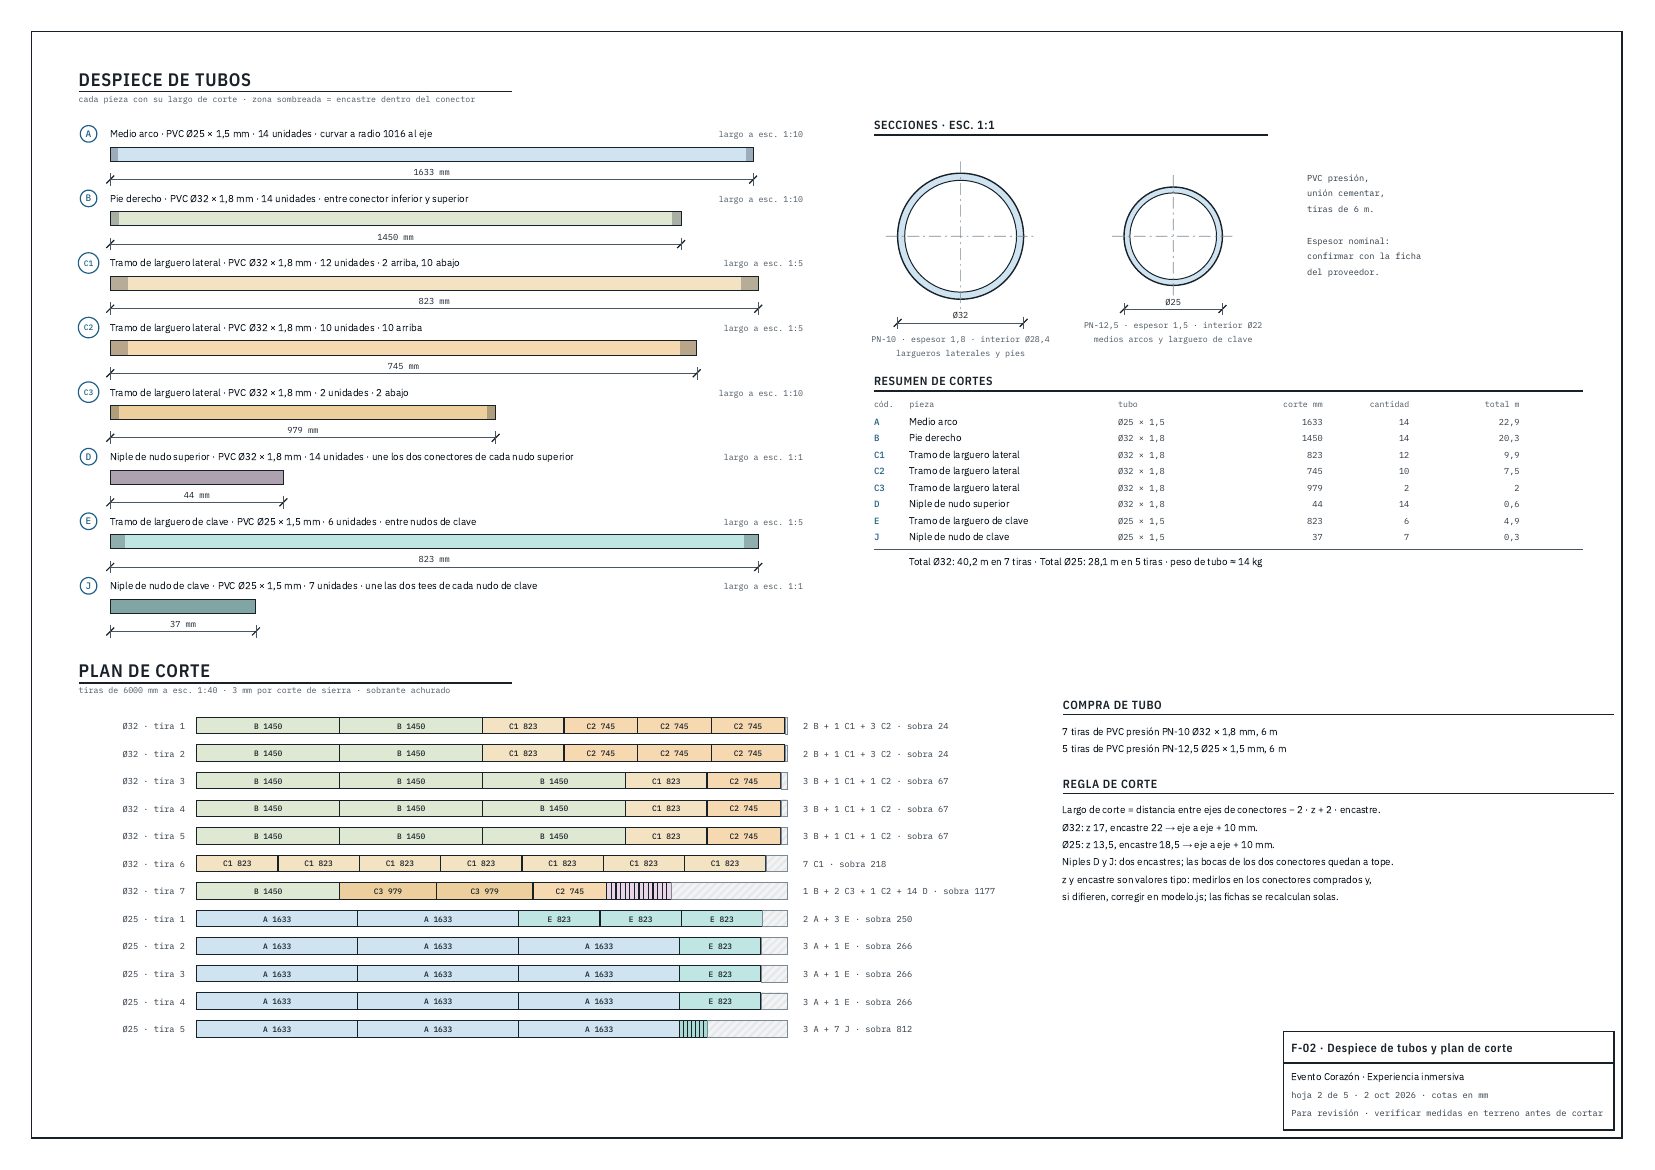Screen dimensions: 1655x1170
Task: Click the green Pie derecho tube bar
Action: (x=395, y=219)
